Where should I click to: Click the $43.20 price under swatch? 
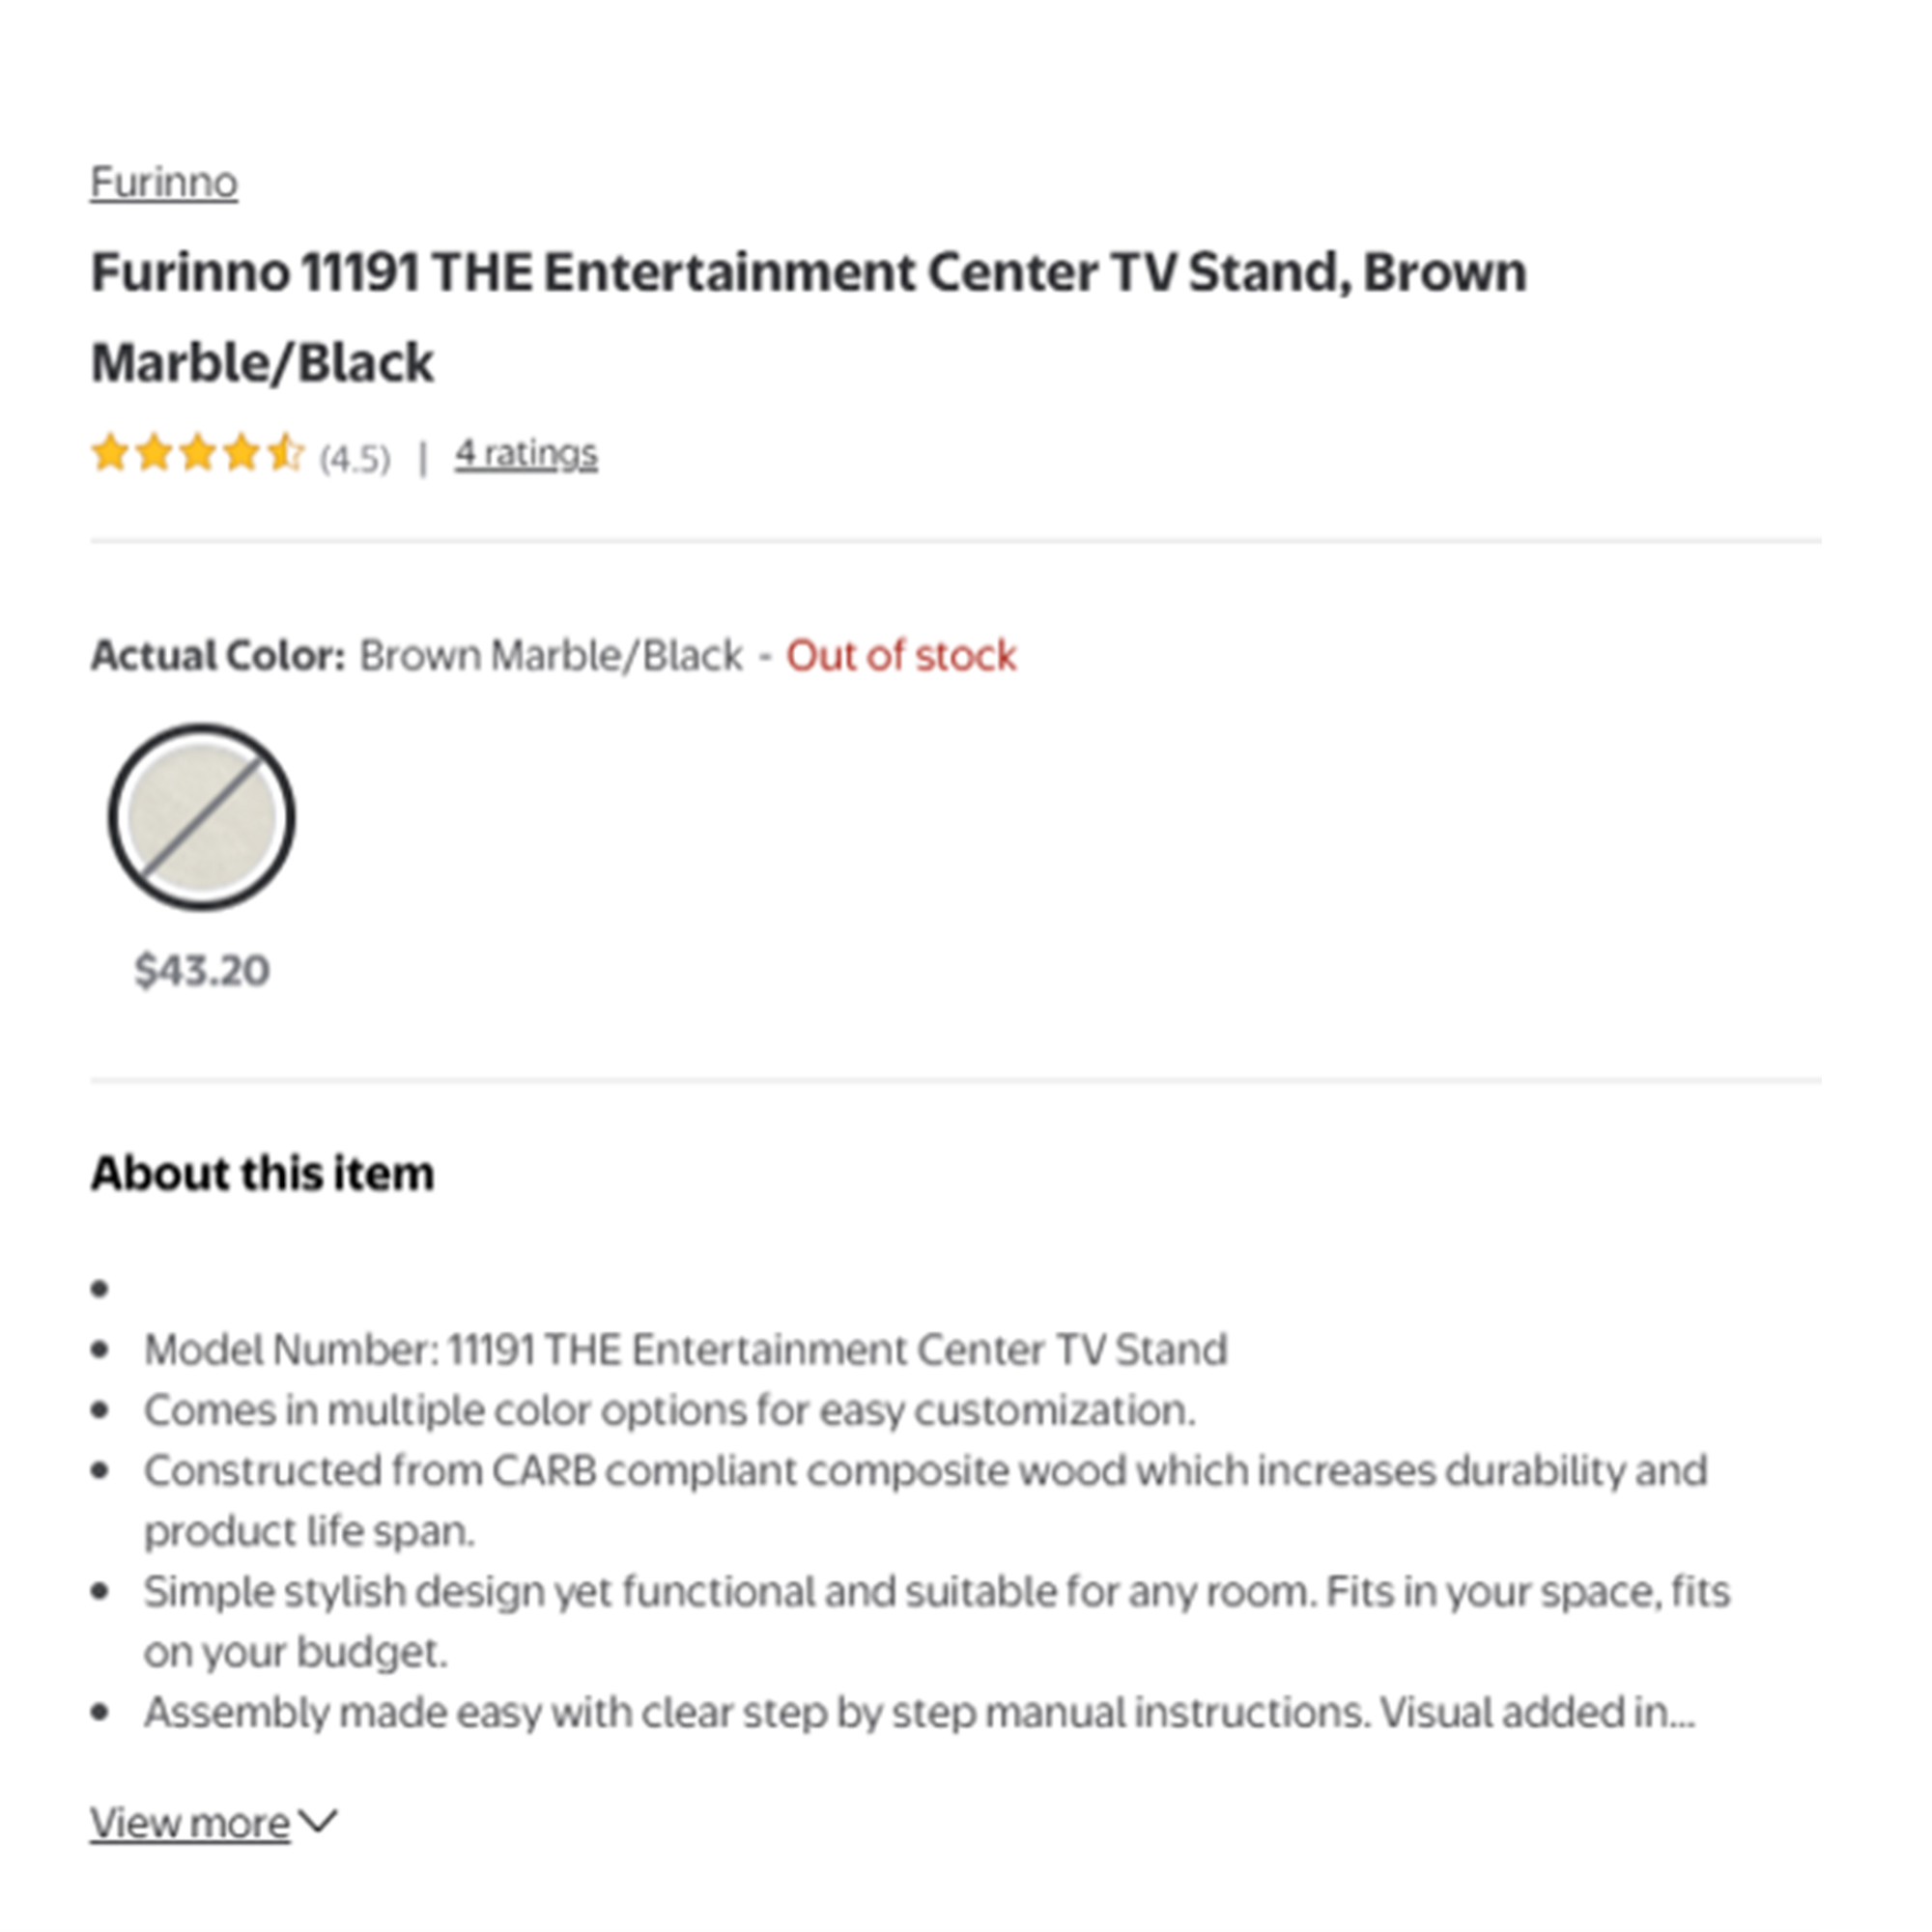click(202, 970)
